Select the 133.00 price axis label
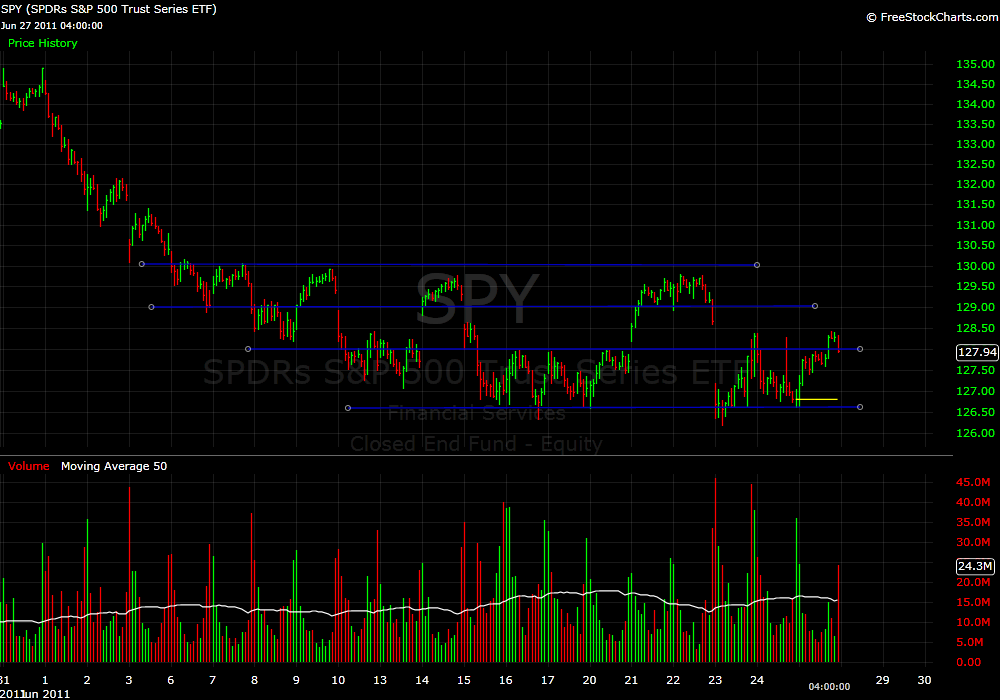The height and width of the screenshot is (700, 1000). click(x=975, y=144)
